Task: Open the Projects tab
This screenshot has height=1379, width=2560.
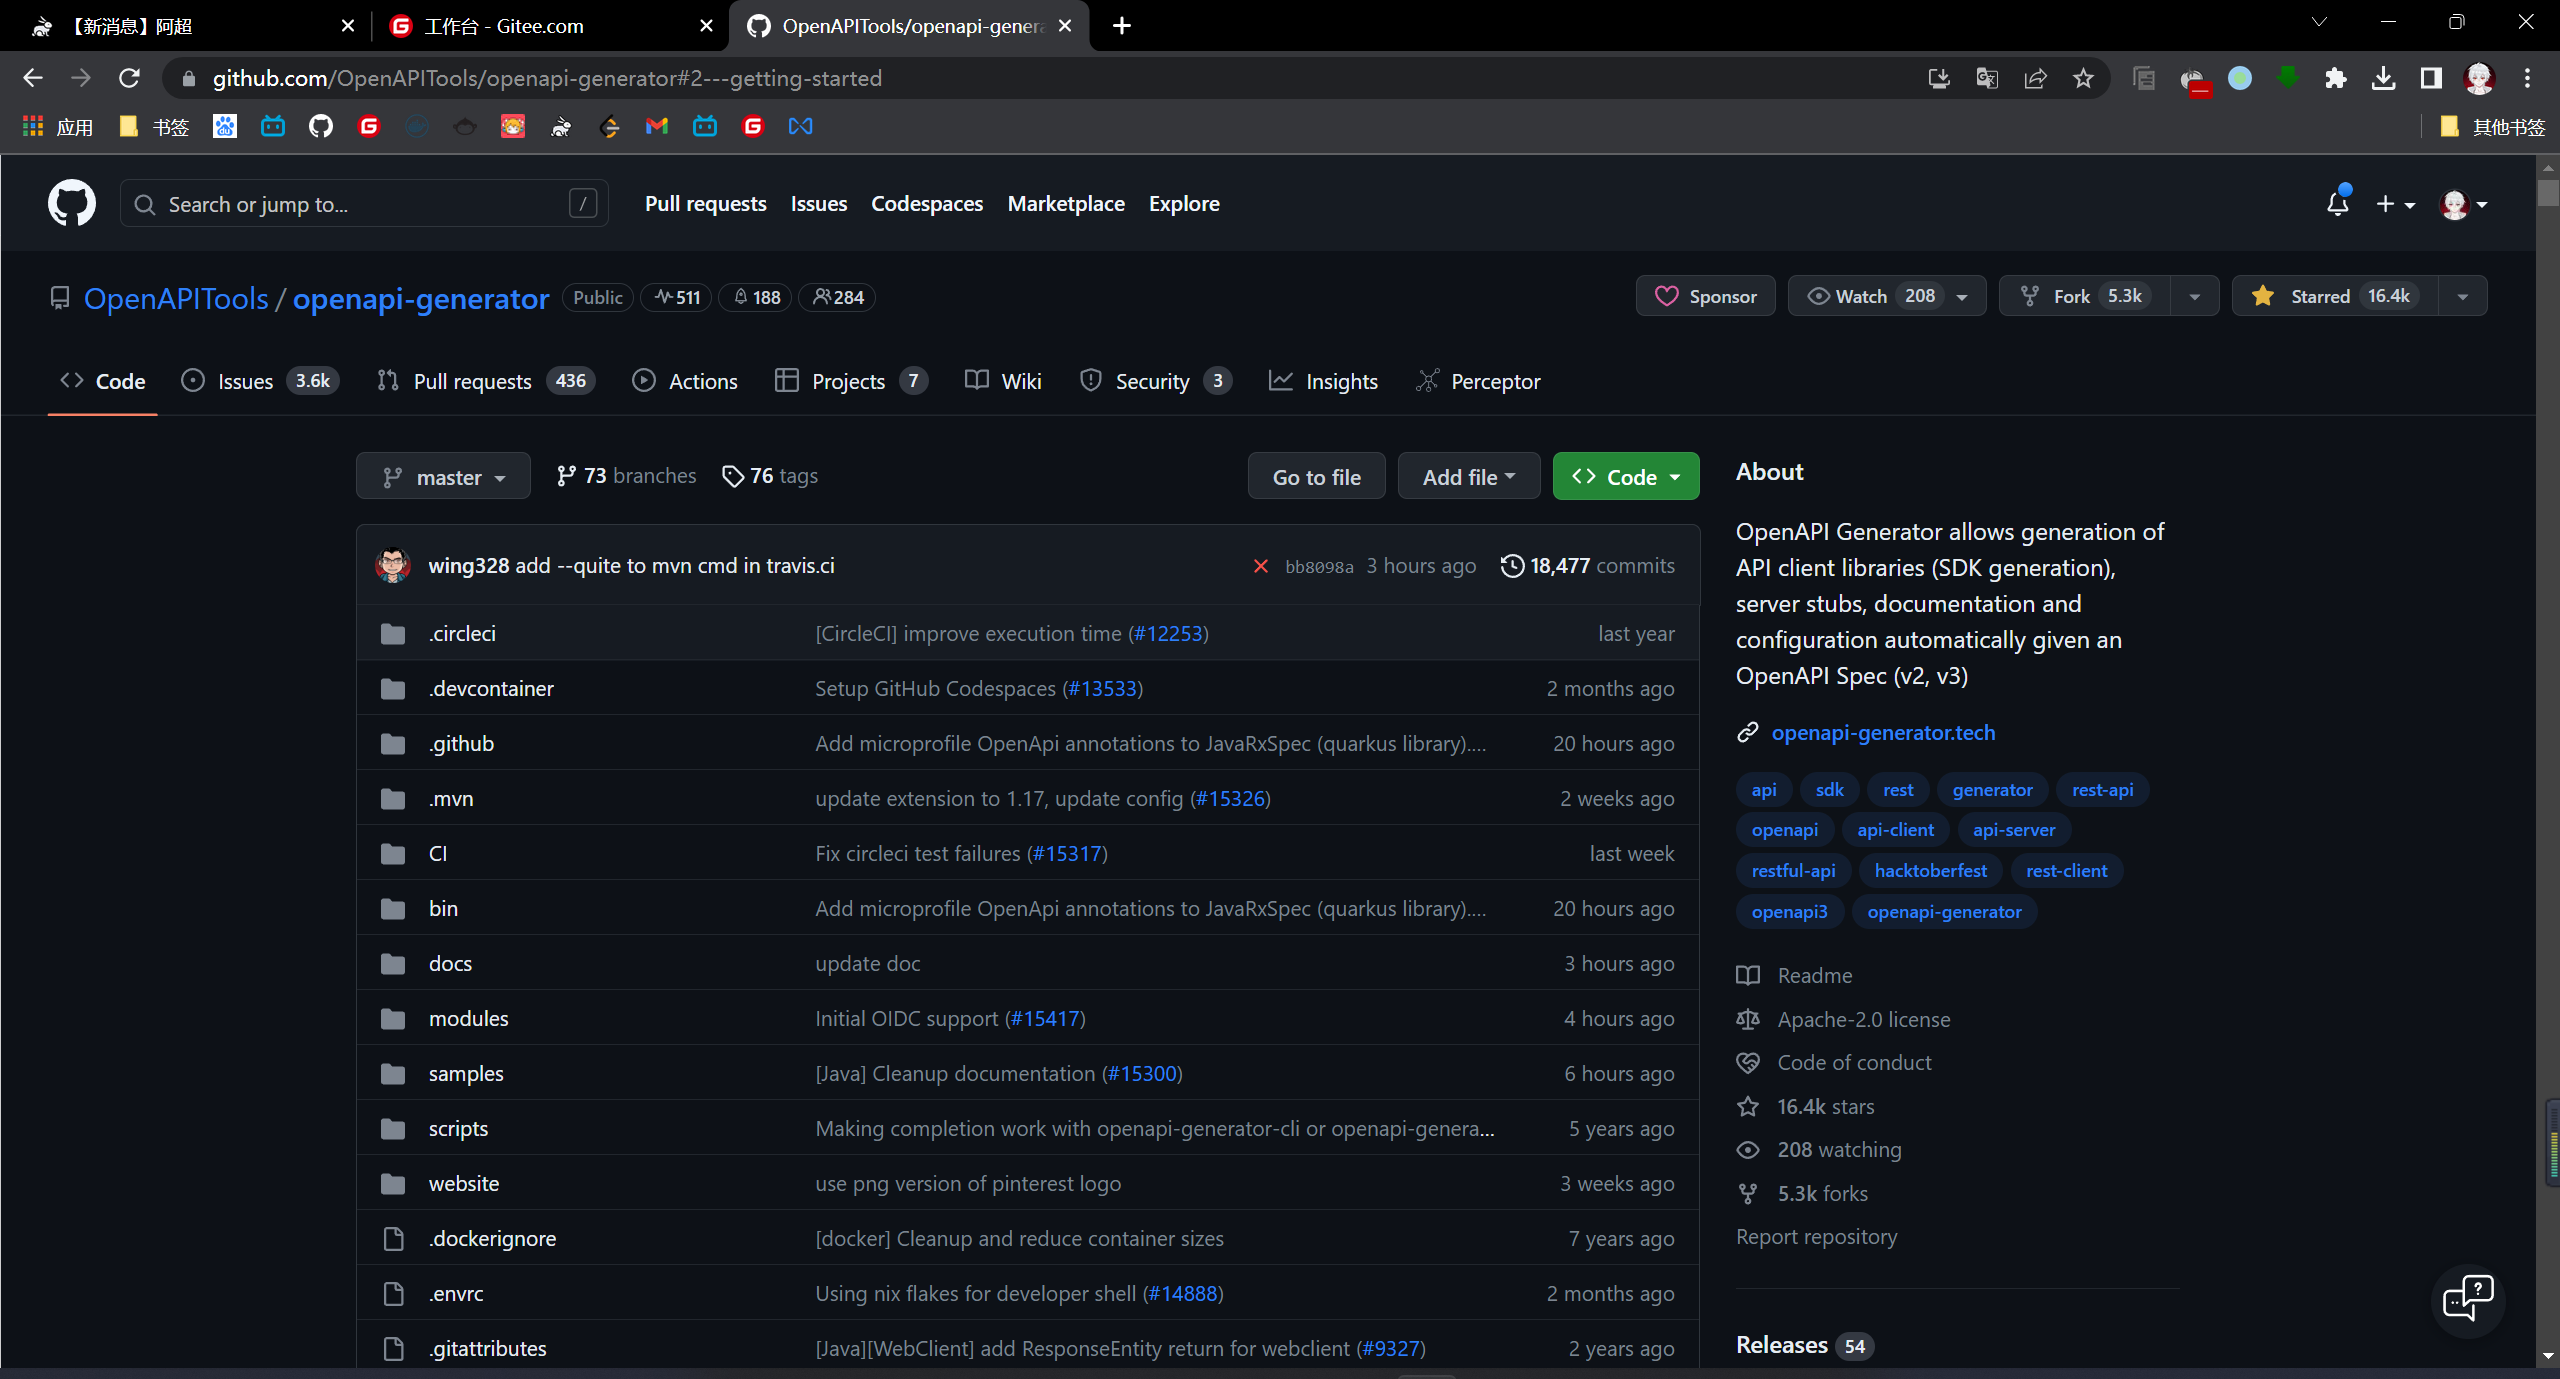Action: point(851,381)
